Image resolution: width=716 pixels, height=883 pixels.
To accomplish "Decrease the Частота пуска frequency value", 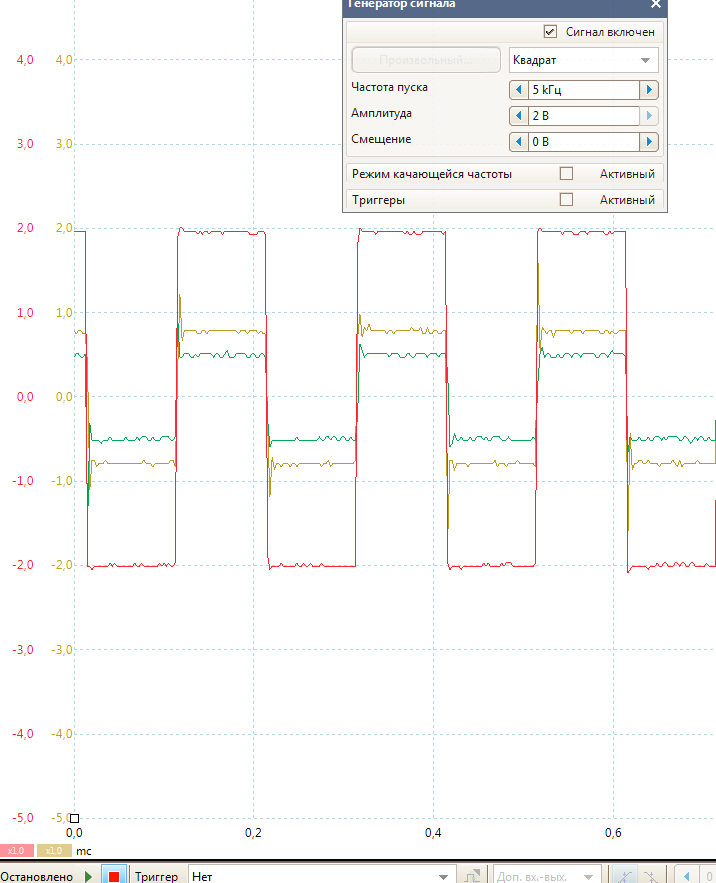I will pos(518,90).
